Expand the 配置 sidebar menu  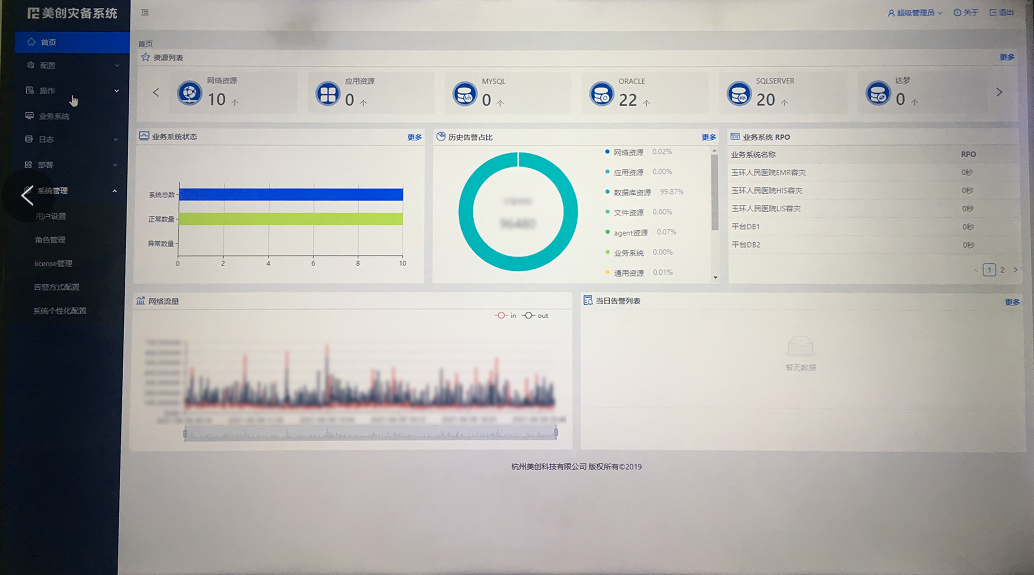click(70, 65)
